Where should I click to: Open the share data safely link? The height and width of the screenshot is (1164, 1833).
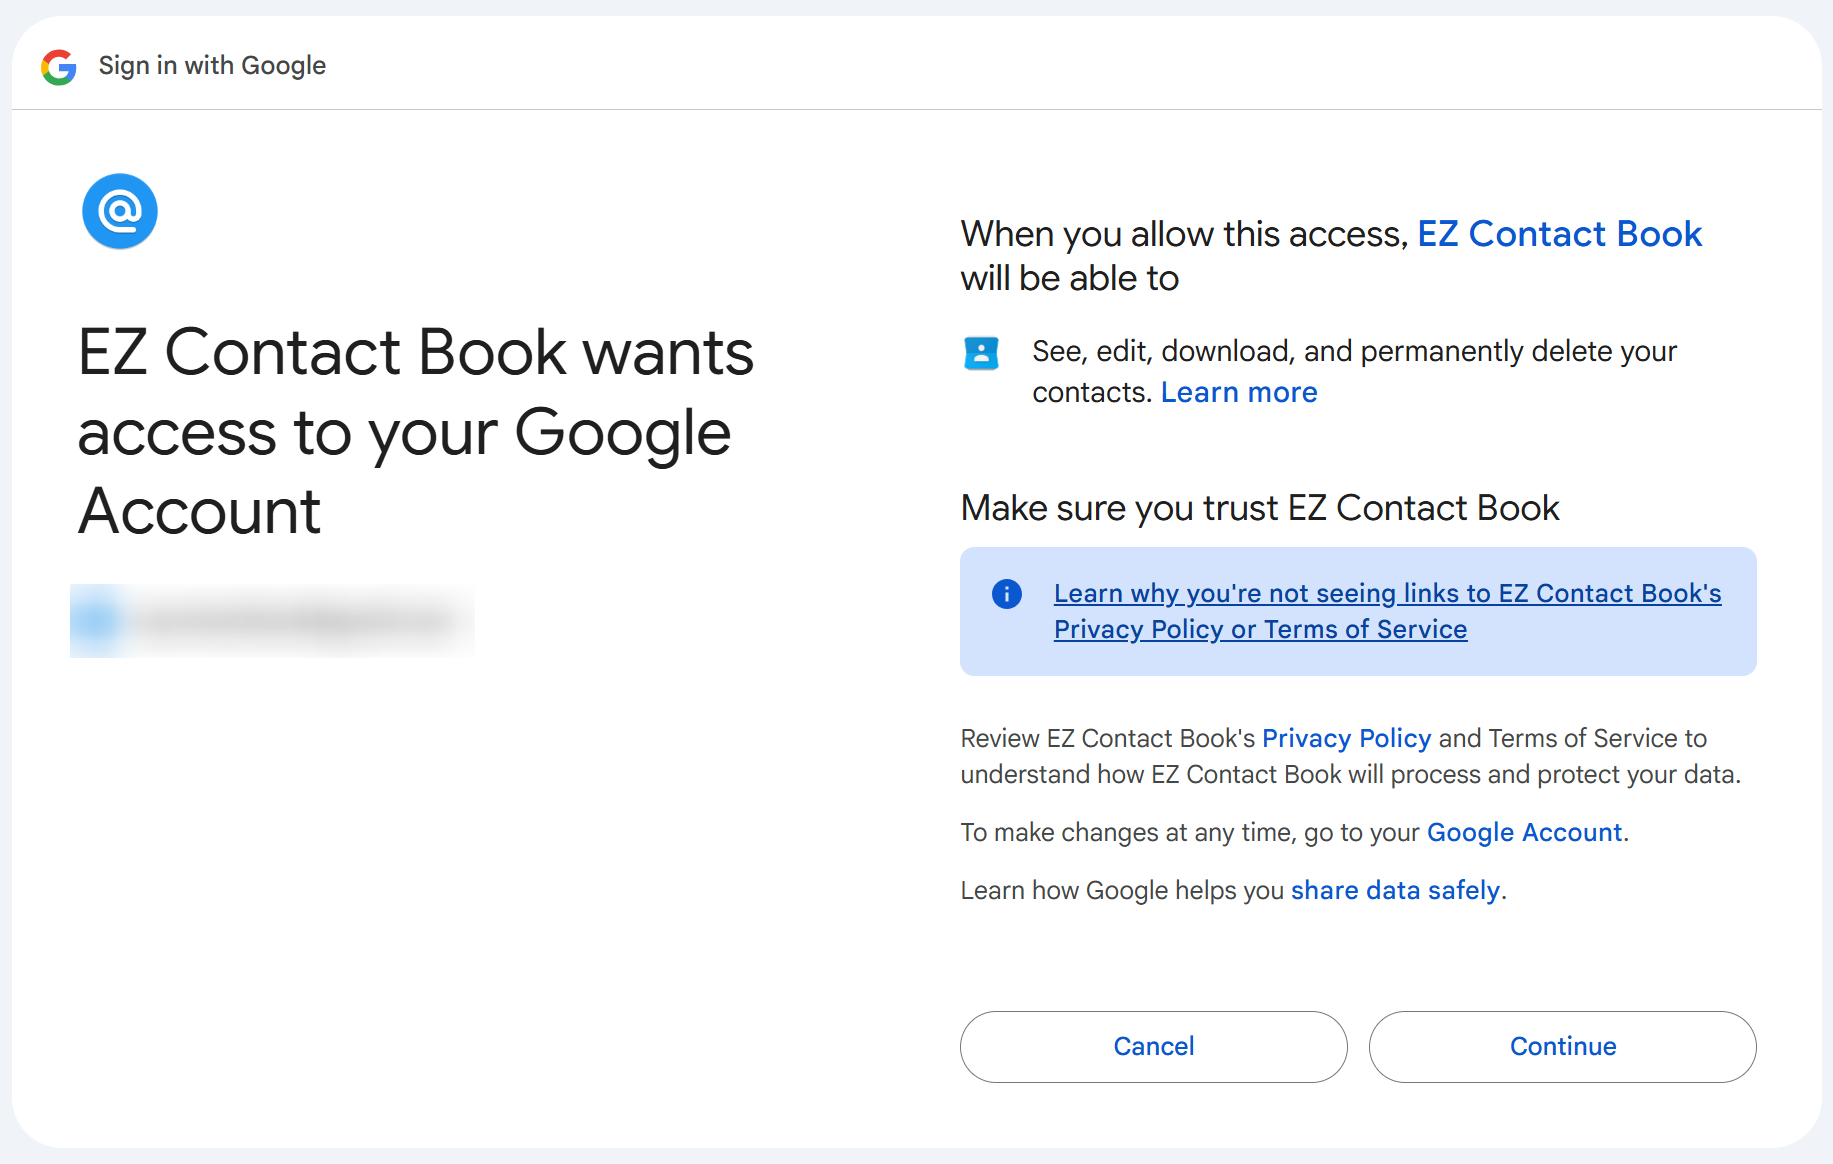pyautogui.click(x=1394, y=890)
